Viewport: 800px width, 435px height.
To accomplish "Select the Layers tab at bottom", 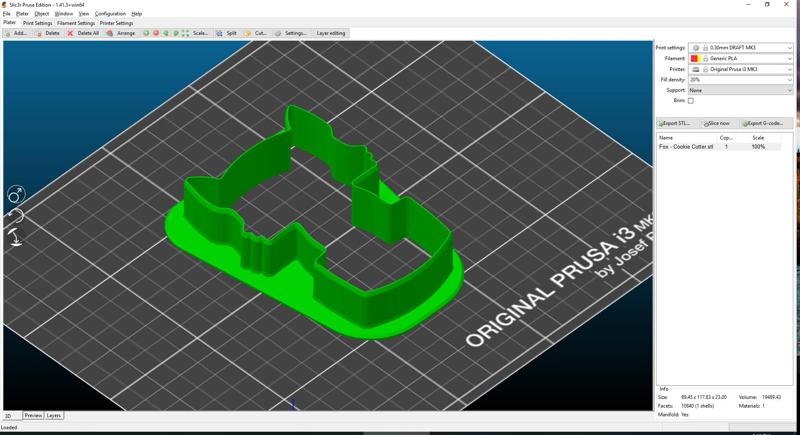I will (54, 416).
